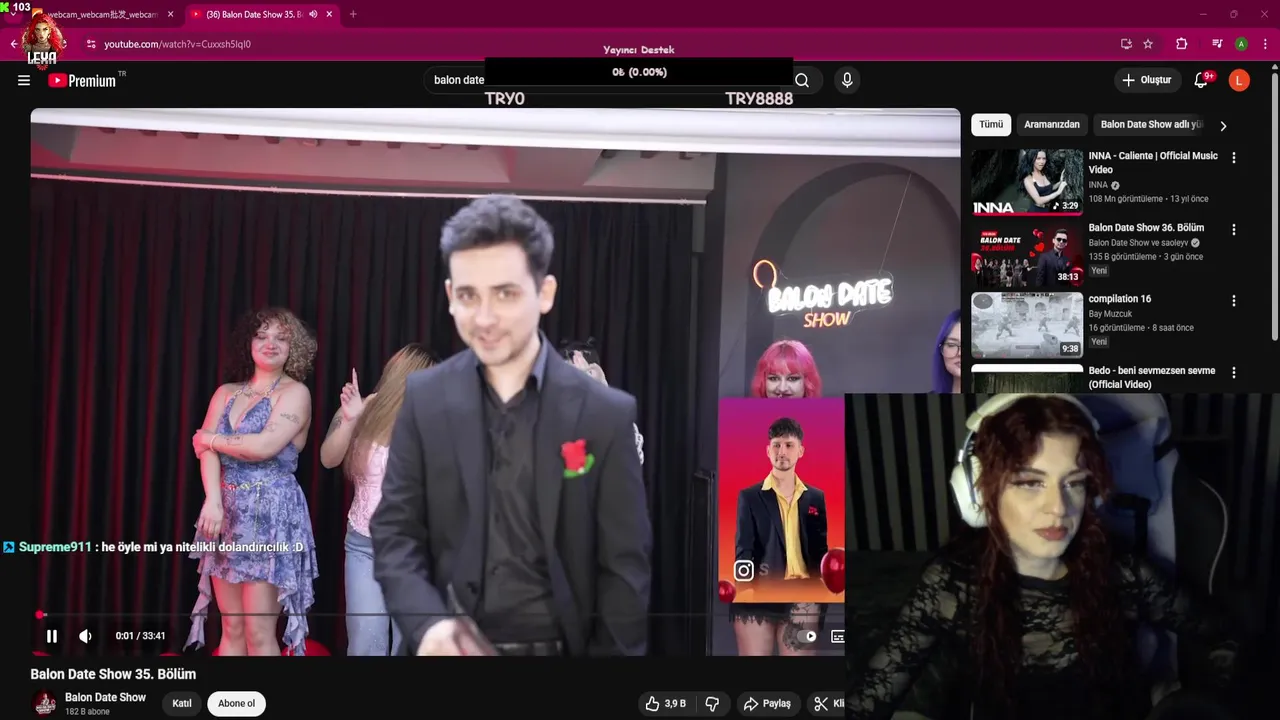Screen dimensions: 1280x720
Task: Open the account avatar menu
Action: pos(1239,80)
